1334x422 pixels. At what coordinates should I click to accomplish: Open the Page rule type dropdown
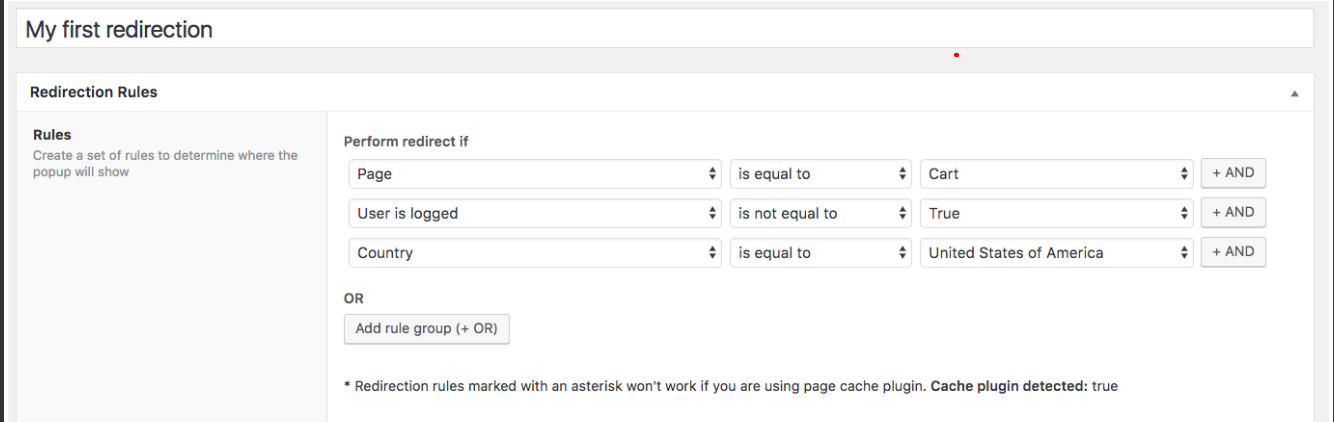click(535, 174)
